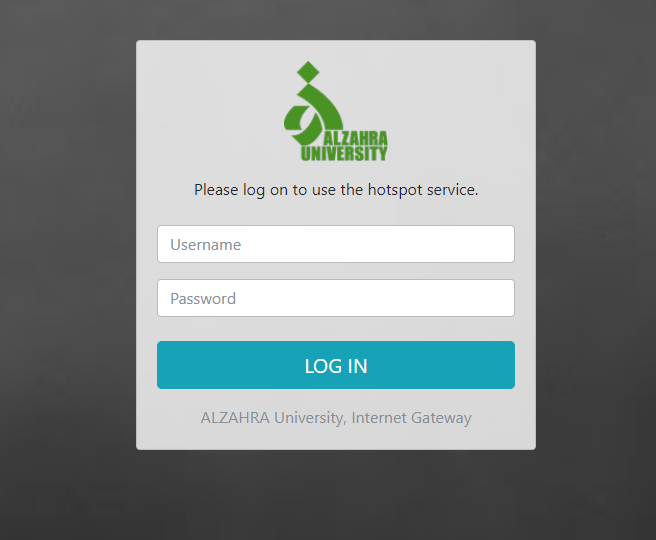Focus the Password input field
The image size is (656, 540).
(x=336, y=298)
